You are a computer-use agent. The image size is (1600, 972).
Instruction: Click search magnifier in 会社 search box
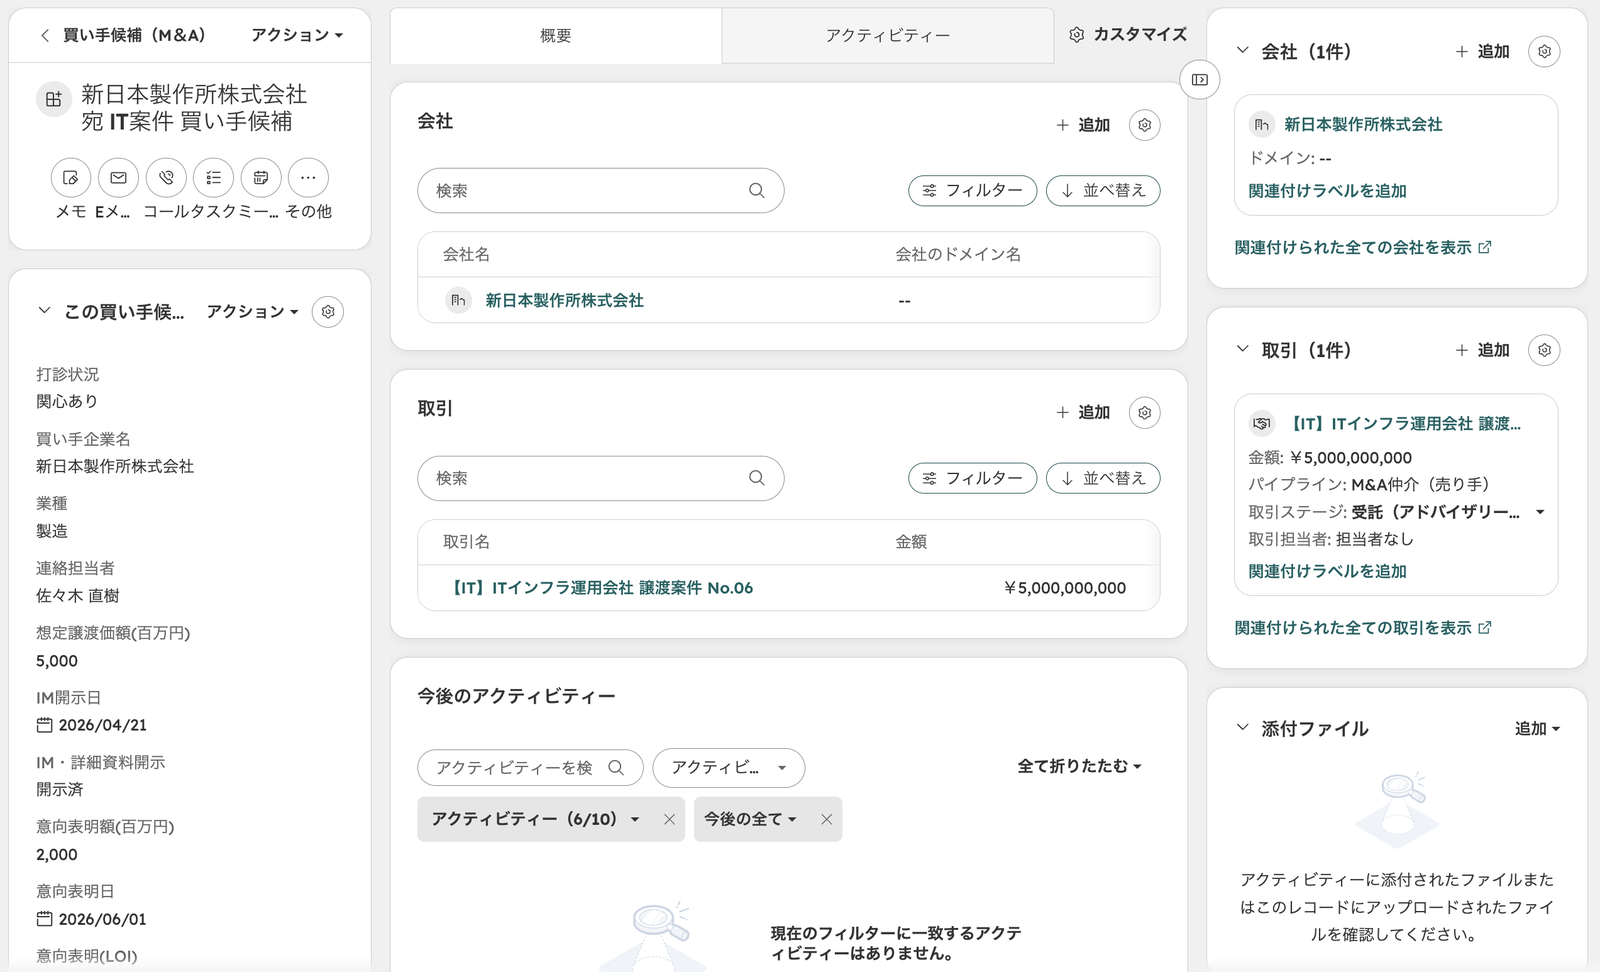coord(757,191)
